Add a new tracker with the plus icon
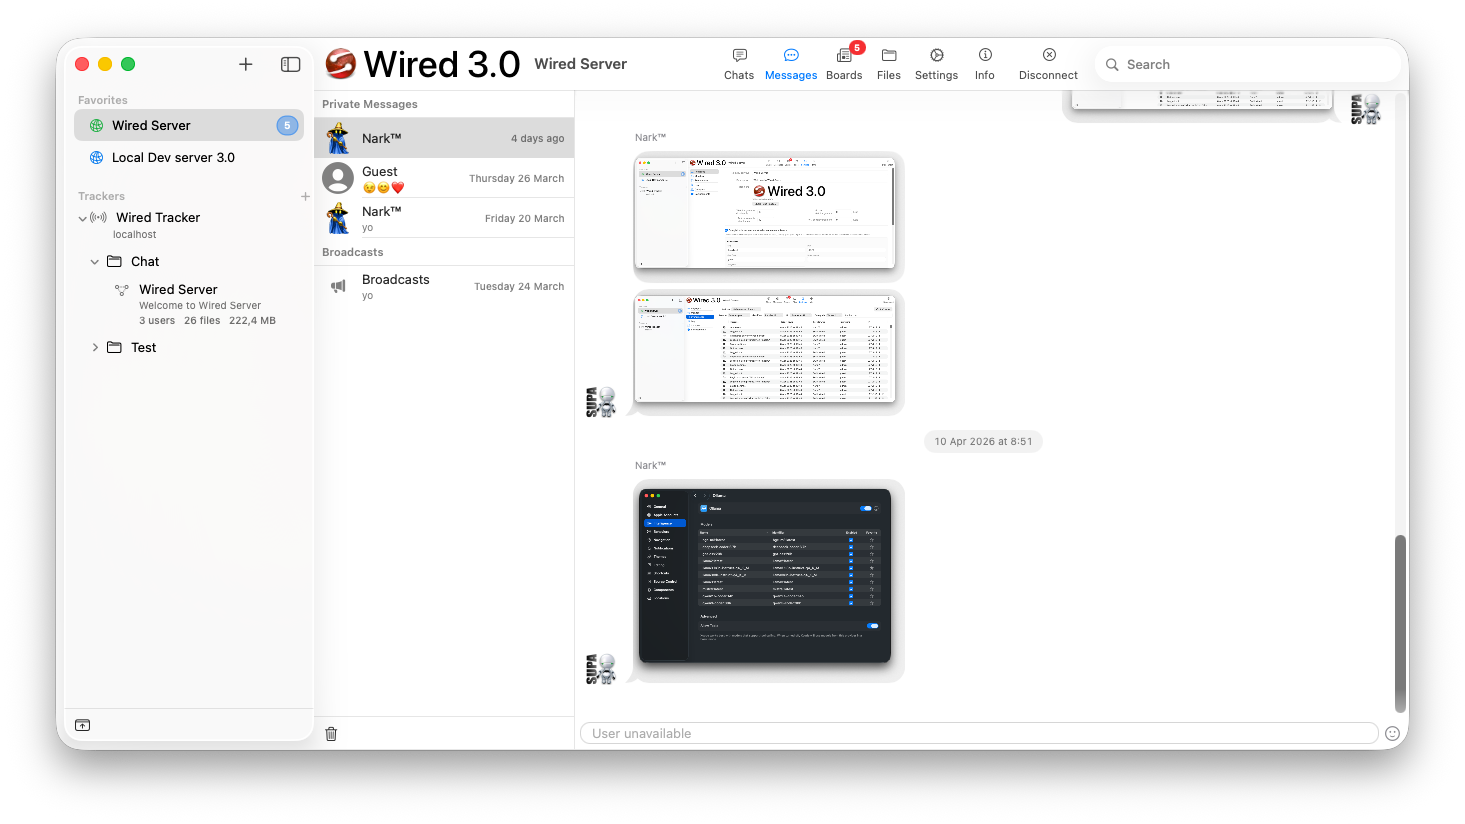Image resolution: width=1465 pixels, height=824 pixels. [305, 196]
